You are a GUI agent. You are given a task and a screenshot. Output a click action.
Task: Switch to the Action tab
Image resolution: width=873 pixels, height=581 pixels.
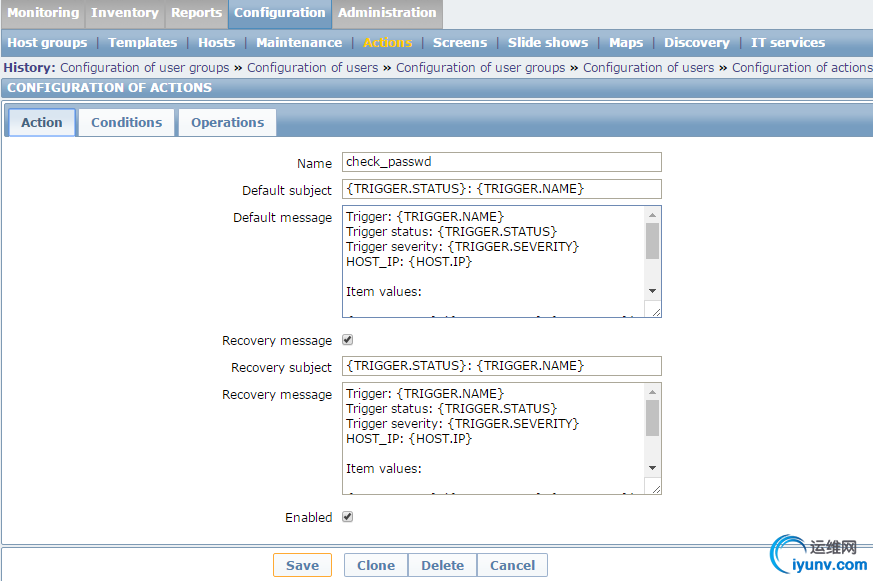click(42, 122)
